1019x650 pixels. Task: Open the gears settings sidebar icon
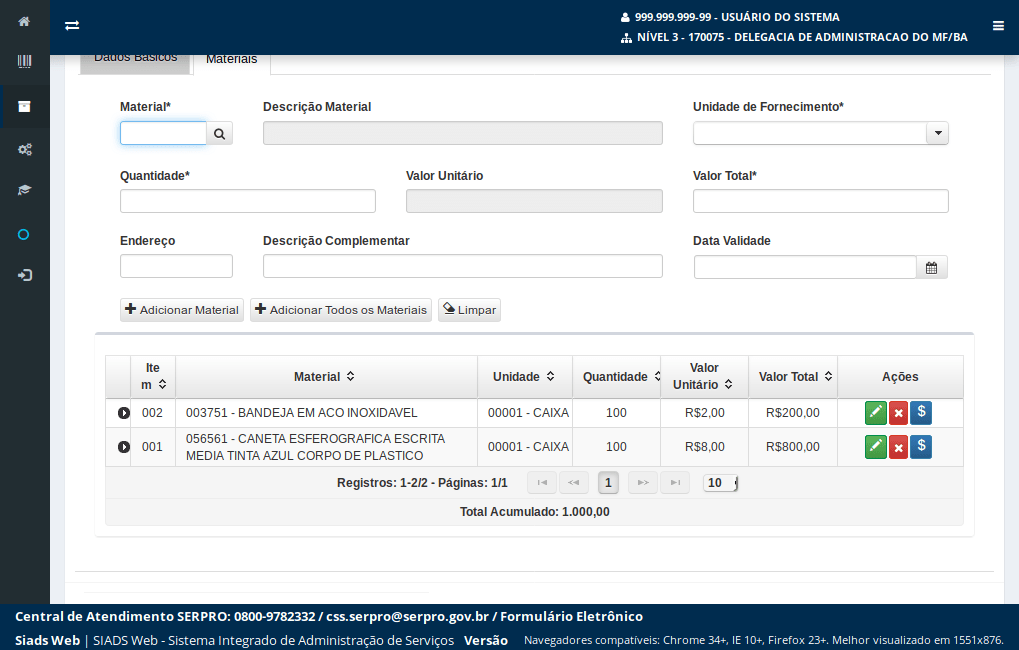(x=24, y=150)
